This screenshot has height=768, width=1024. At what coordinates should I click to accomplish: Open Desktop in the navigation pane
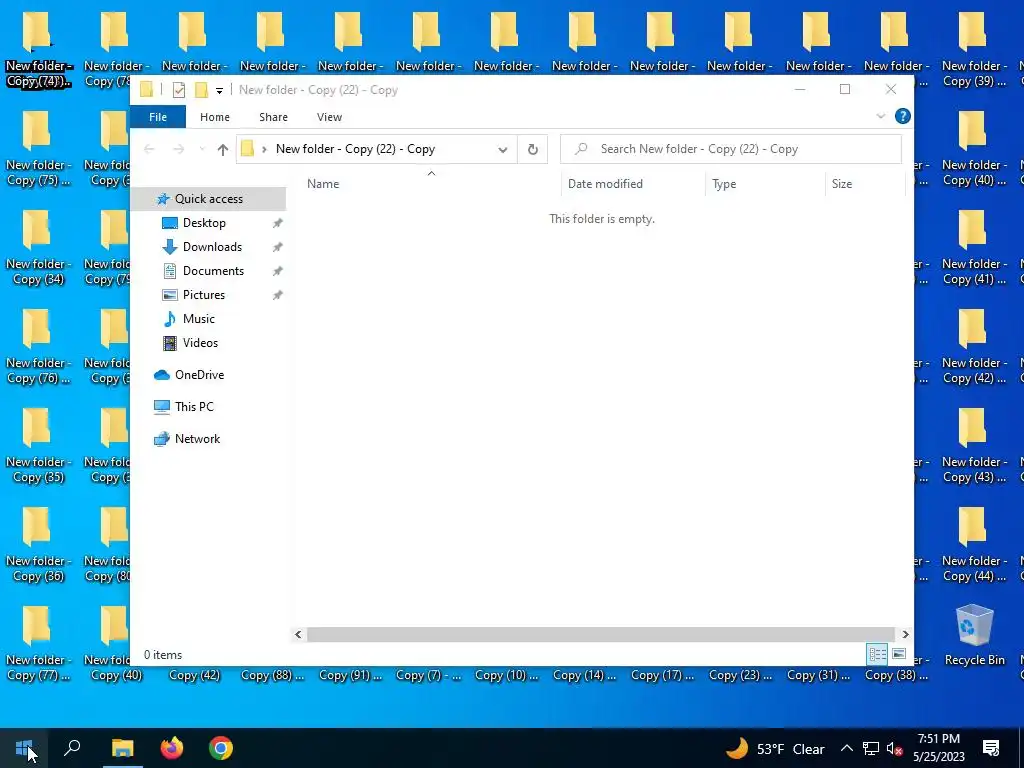(204, 223)
